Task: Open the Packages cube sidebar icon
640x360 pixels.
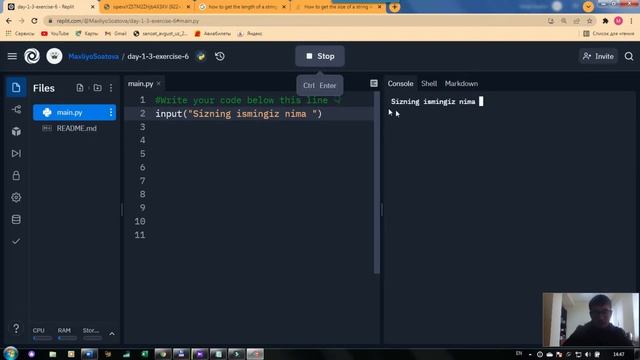Action: tap(16, 131)
